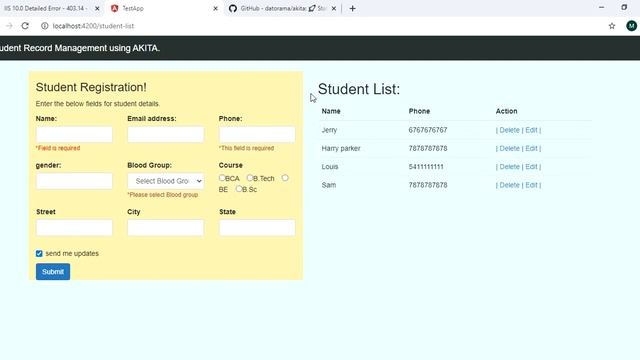Focus the City input field
Screen dimensions: 640x360
pyautogui.click(x=166, y=228)
